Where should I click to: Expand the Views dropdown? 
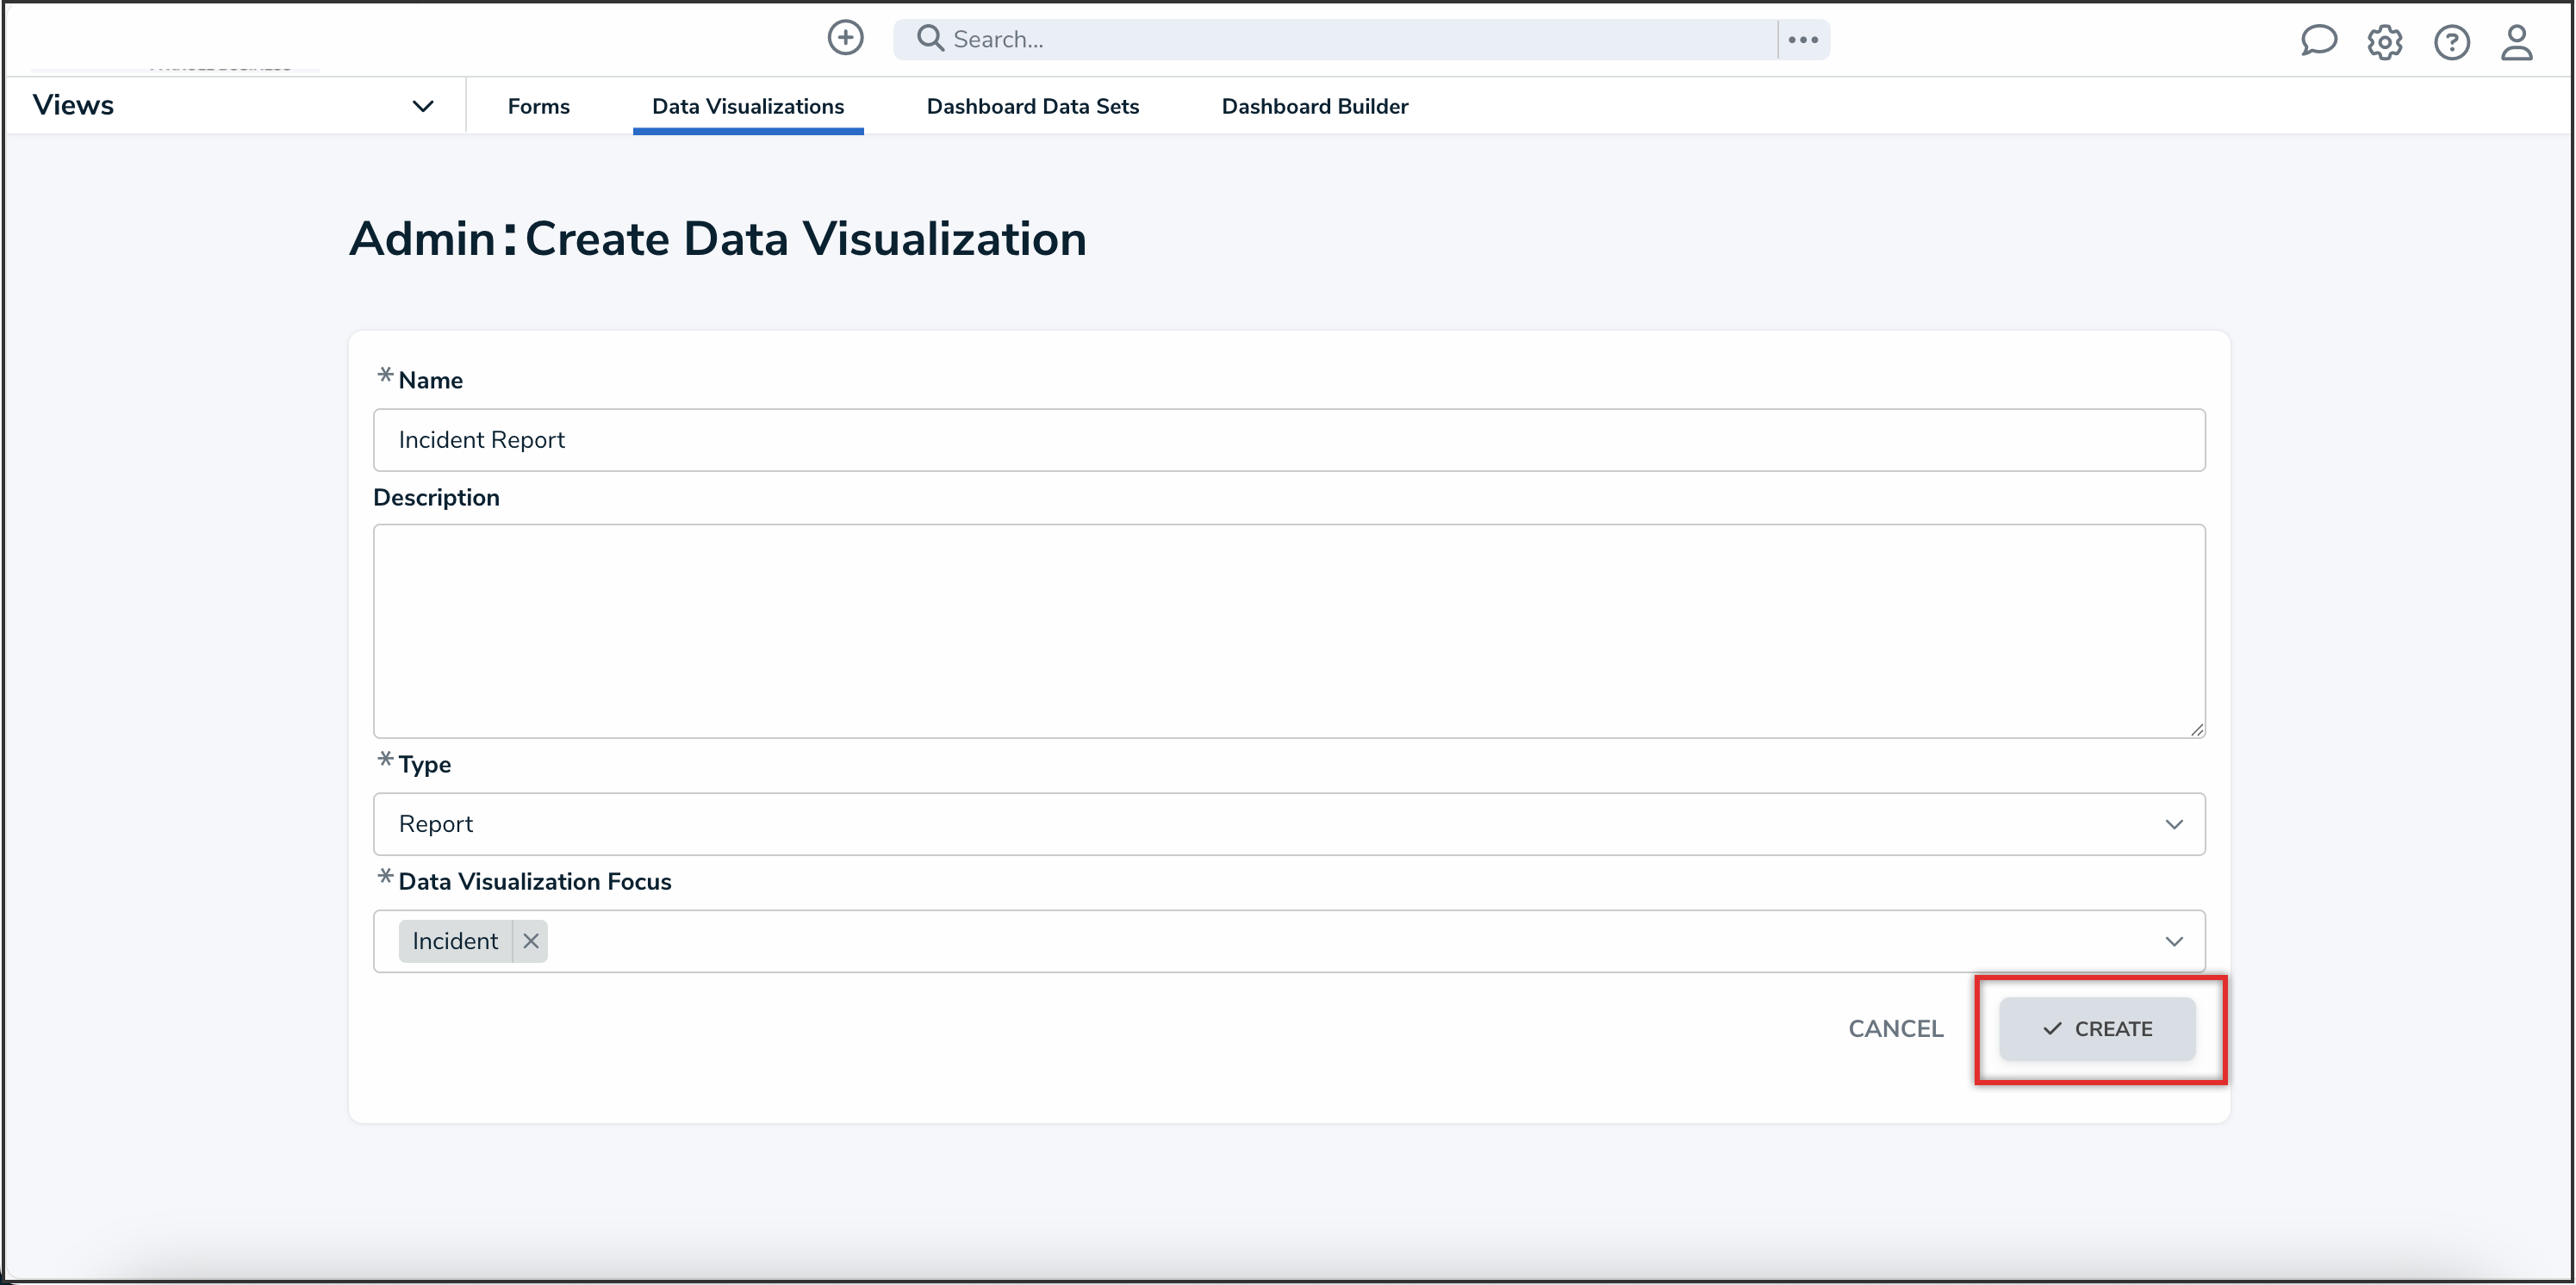pos(423,106)
